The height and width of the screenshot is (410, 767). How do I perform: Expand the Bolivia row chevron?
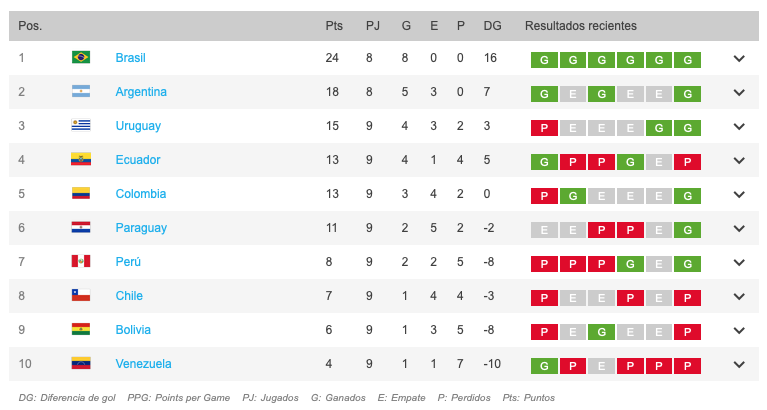click(739, 330)
